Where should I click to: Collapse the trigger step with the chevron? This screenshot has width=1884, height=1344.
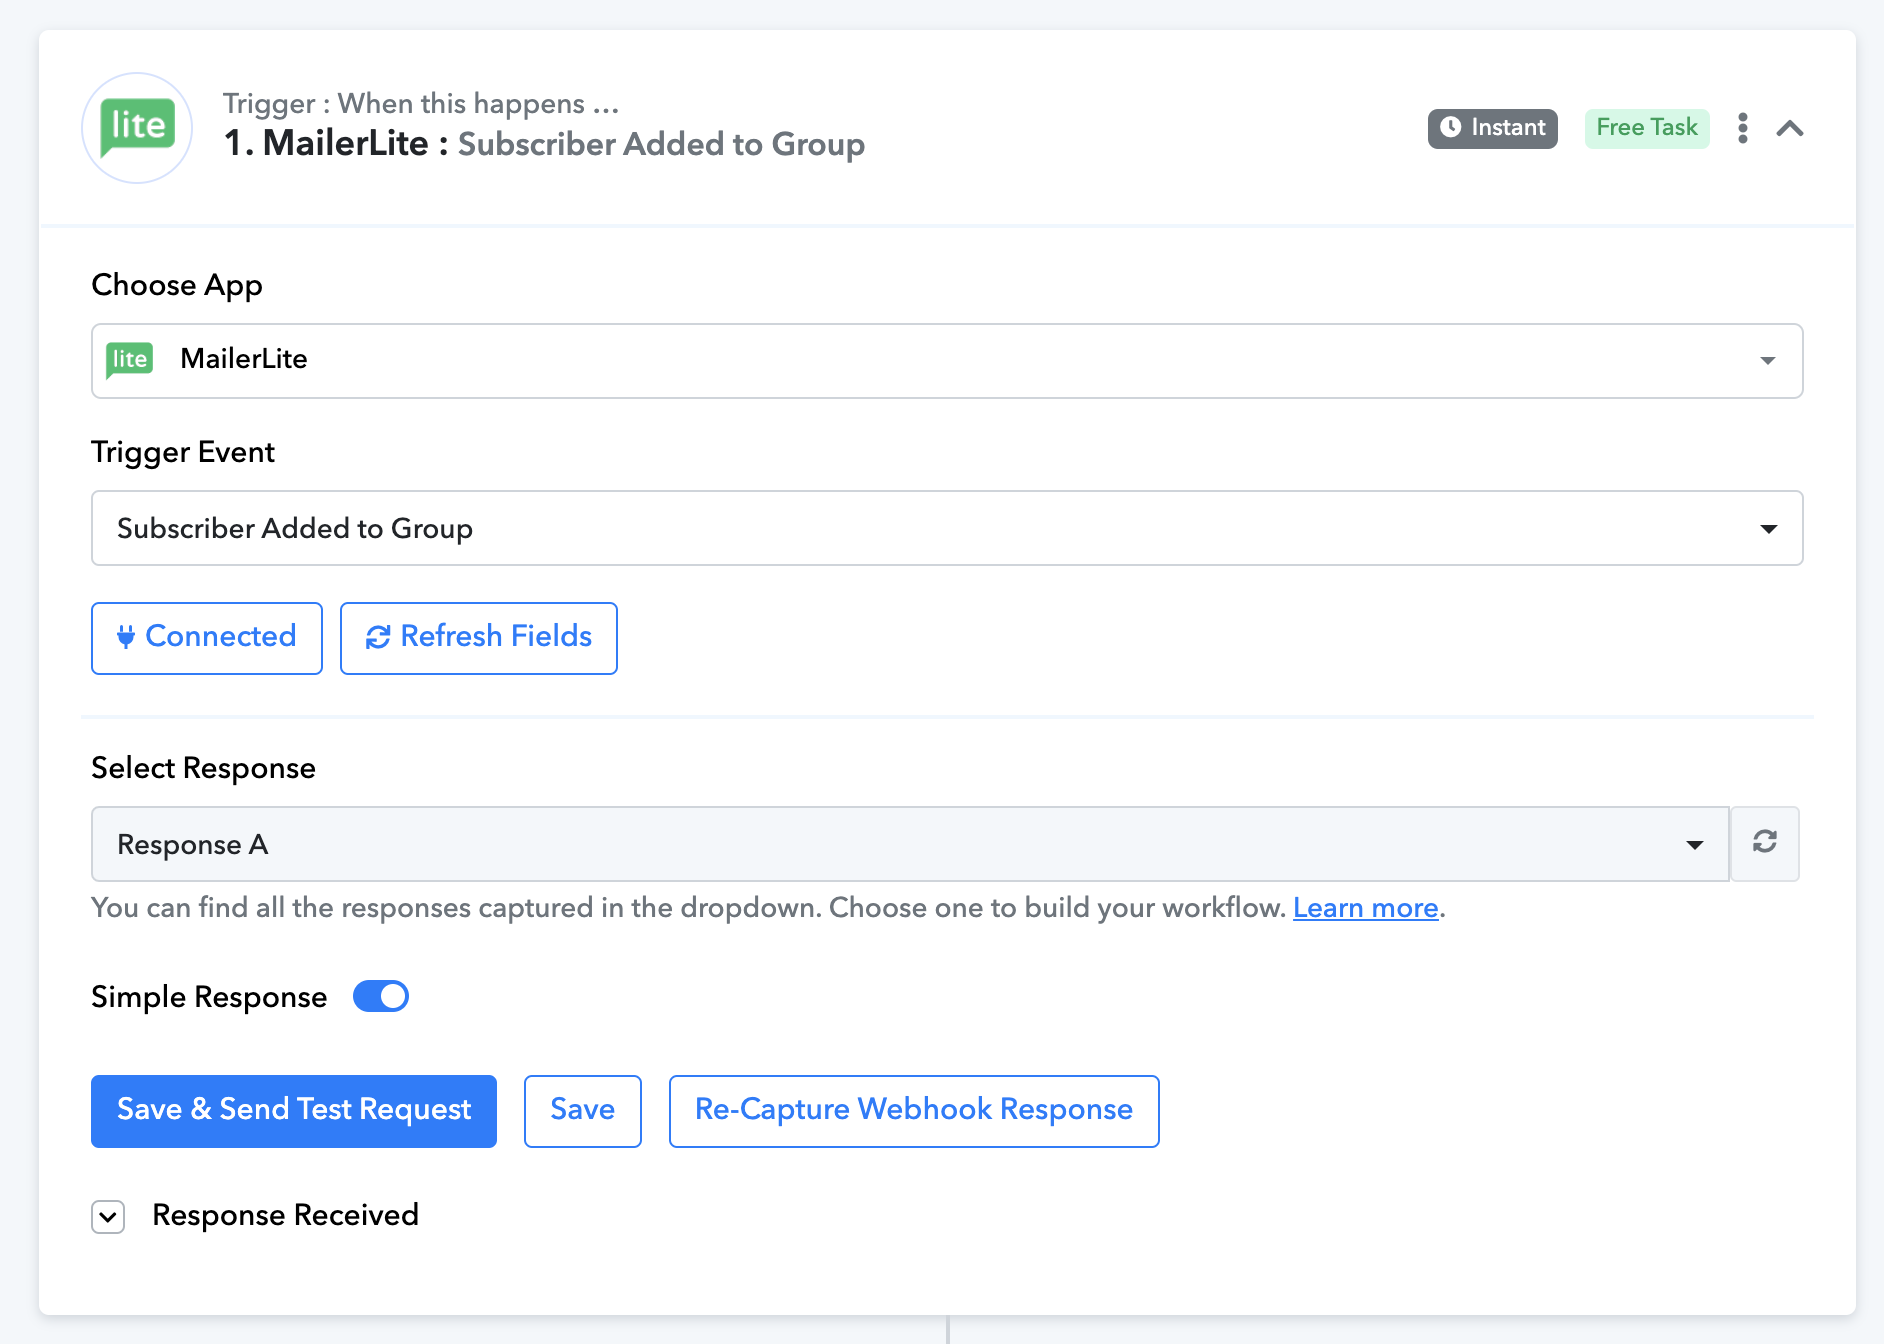pyautogui.click(x=1790, y=128)
